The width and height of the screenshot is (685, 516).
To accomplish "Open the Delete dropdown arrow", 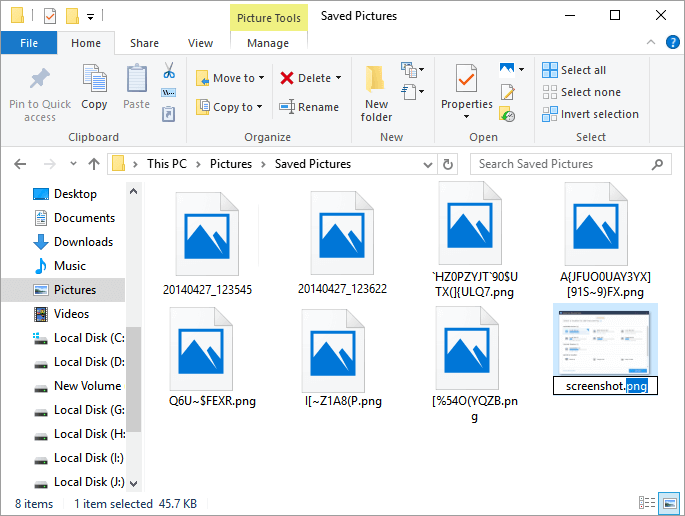I will tap(338, 78).
